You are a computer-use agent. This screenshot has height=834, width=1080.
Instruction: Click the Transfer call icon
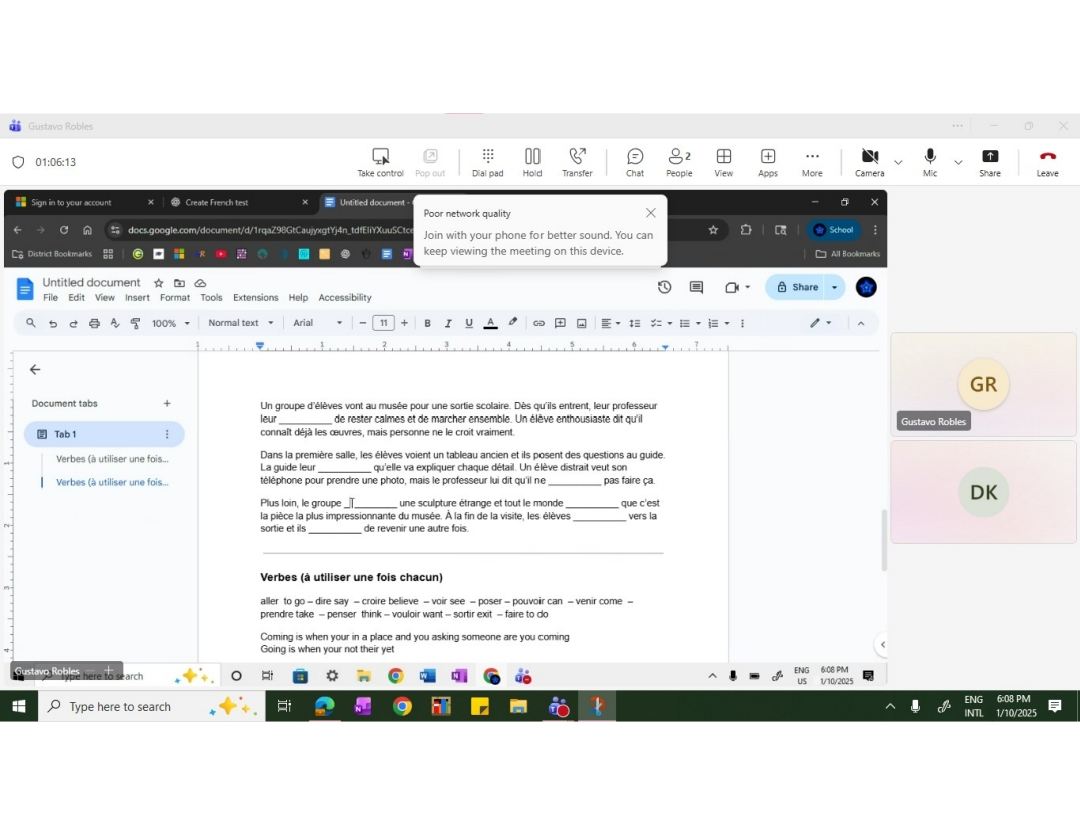pyautogui.click(x=577, y=163)
